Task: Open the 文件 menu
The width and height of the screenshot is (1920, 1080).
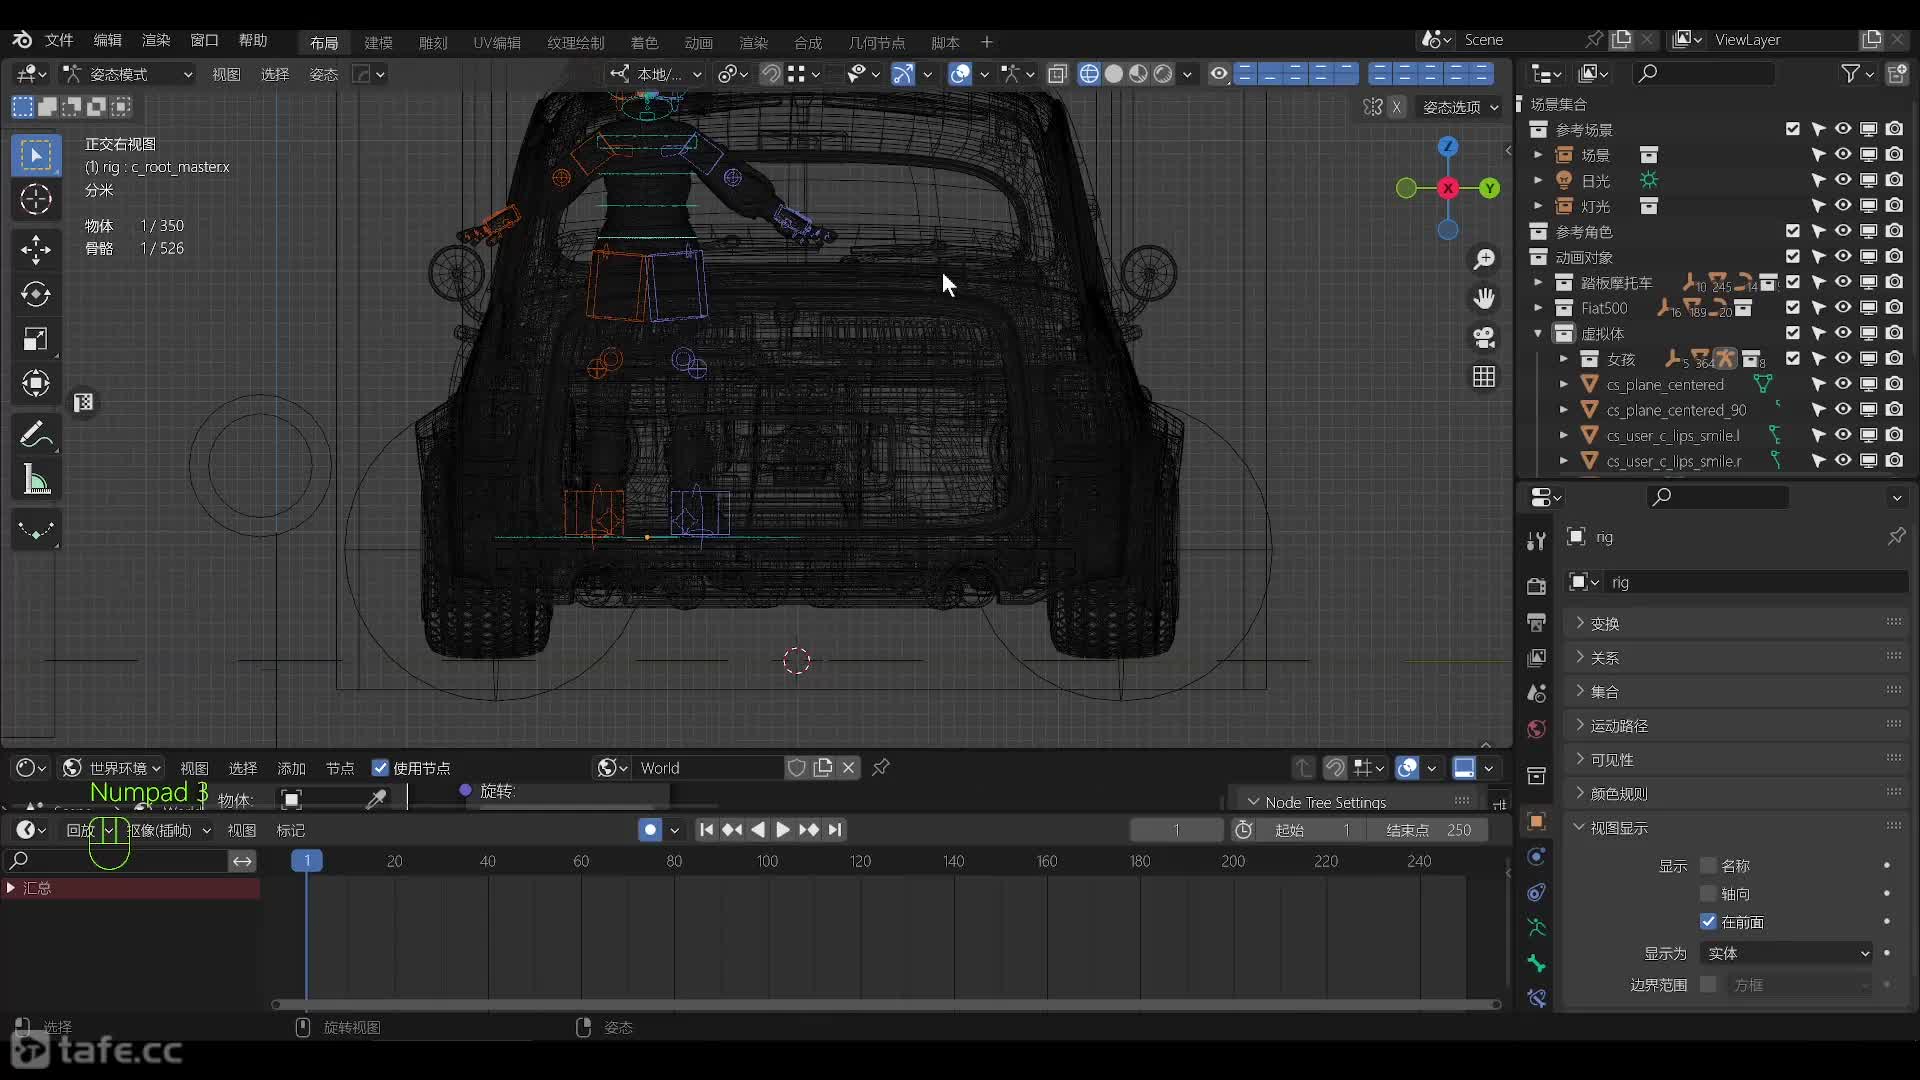Action: click(x=59, y=40)
